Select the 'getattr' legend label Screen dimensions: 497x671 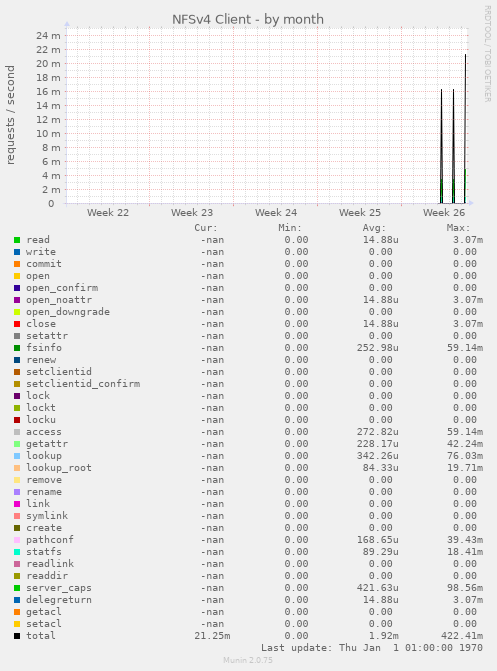coord(47,444)
